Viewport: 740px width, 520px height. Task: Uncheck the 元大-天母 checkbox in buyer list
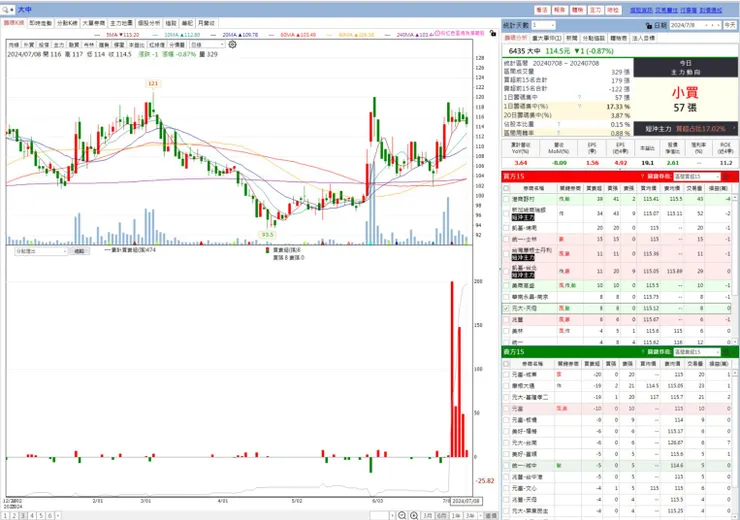pyautogui.click(x=506, y=308)
